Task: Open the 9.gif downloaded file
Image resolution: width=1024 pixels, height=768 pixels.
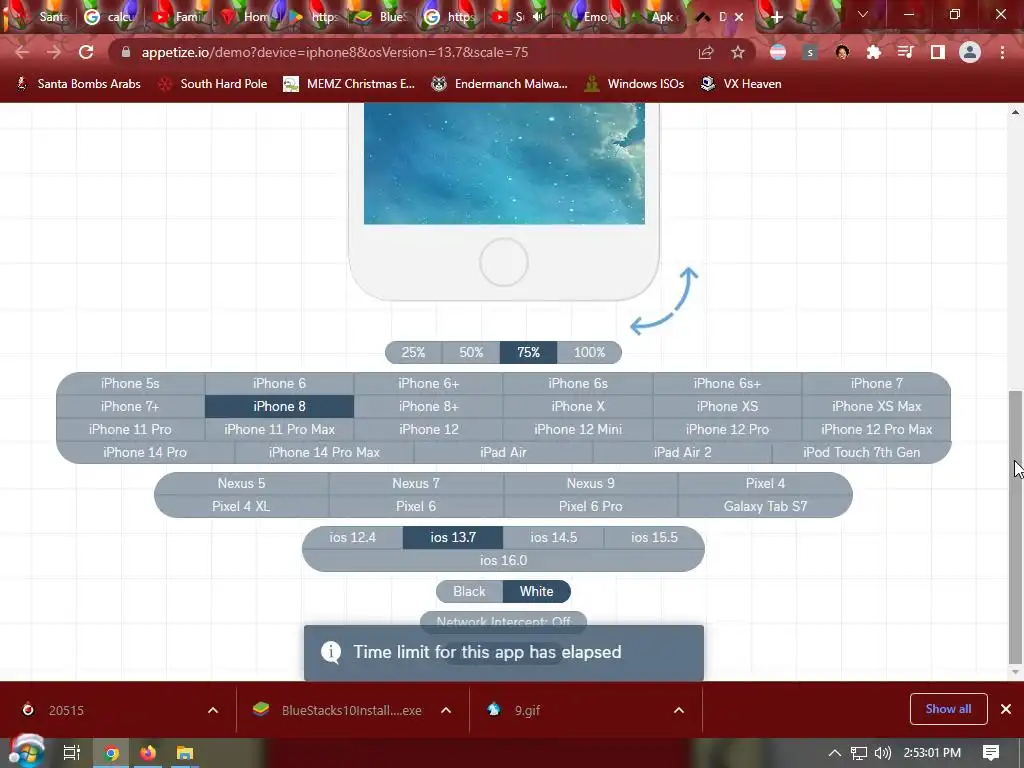Action: point(526,710)
